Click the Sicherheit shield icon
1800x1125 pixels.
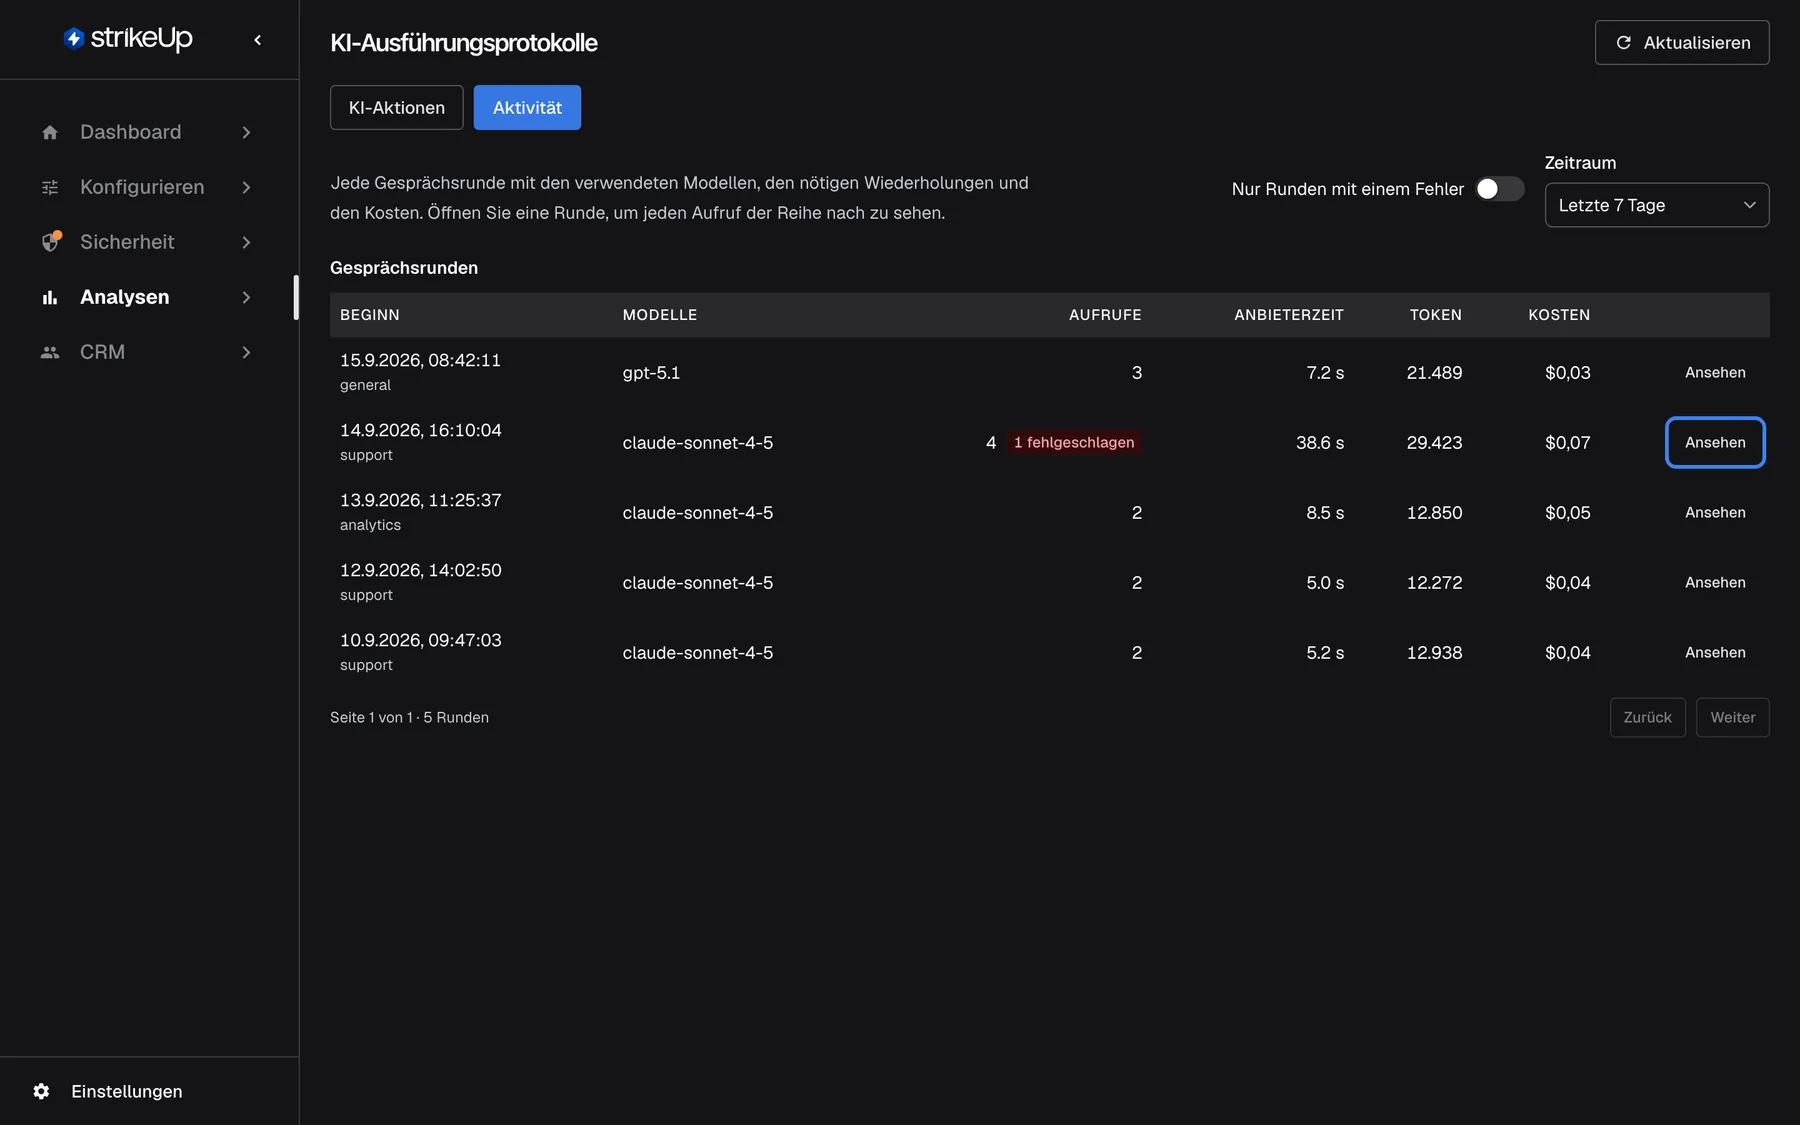pos(51,242)
